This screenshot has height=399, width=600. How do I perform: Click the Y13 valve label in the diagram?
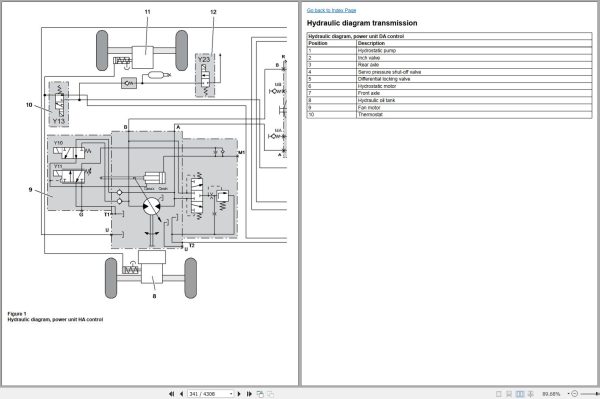pos(59,121)
